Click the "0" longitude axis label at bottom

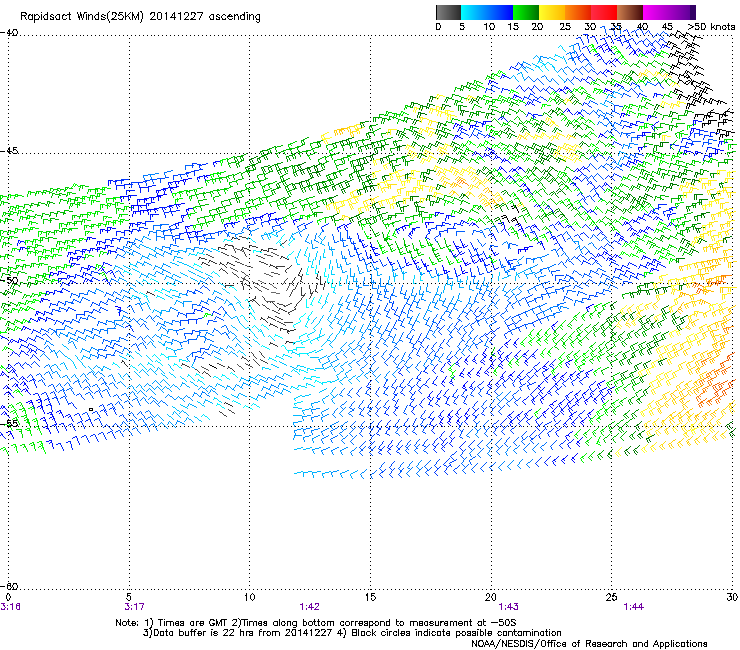click(8, 597)
